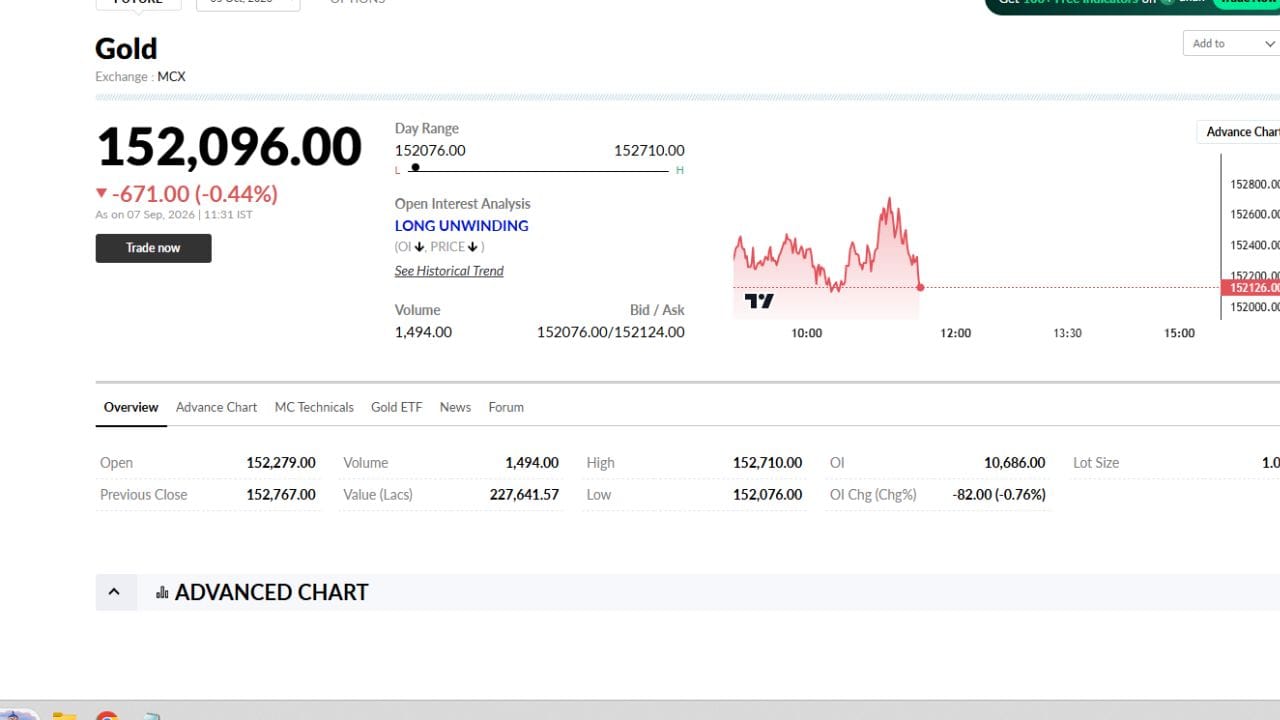Click the Day Range slider marker dot
This screenshot has height=720, width=1280.
415,168
